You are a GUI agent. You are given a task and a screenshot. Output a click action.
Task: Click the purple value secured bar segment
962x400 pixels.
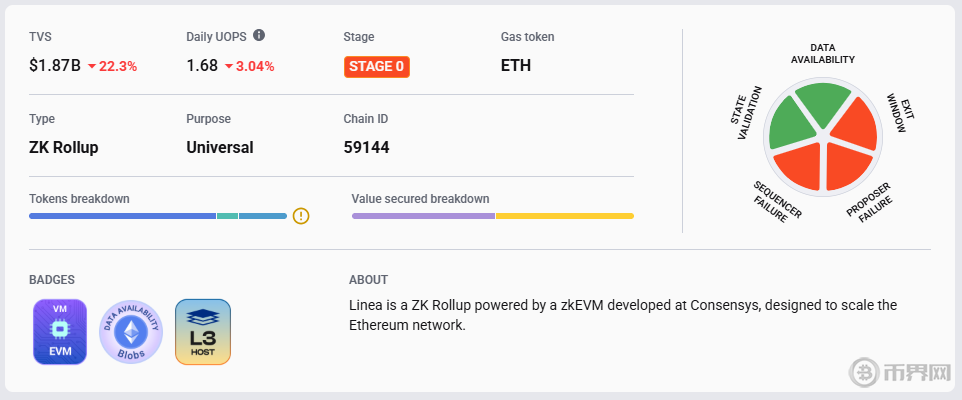click(423, 215)
